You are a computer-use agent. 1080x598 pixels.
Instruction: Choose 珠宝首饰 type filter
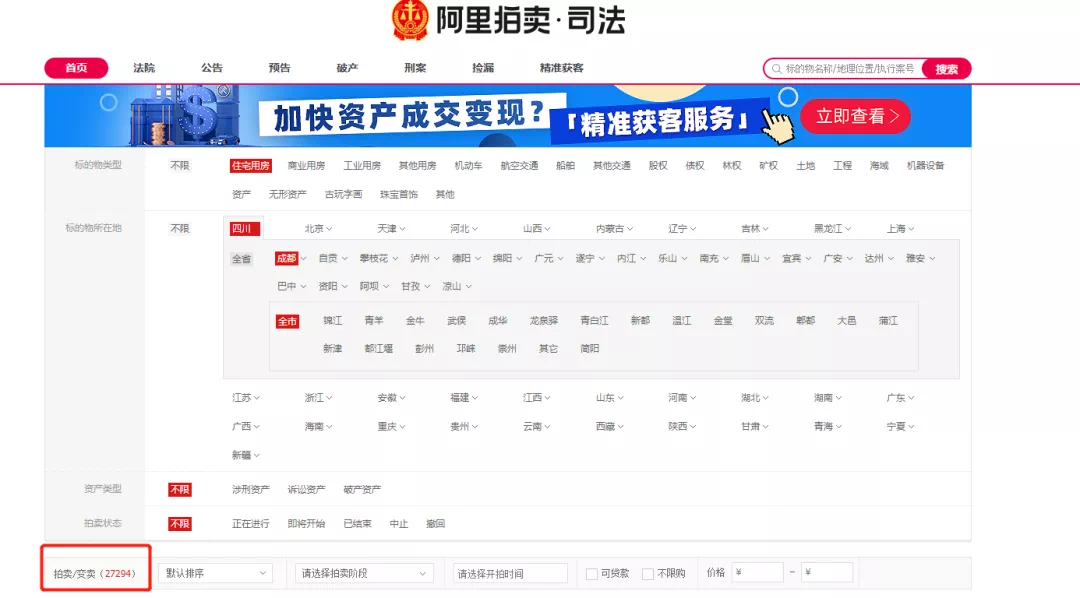pyautogui.click(x=399, y=195)
